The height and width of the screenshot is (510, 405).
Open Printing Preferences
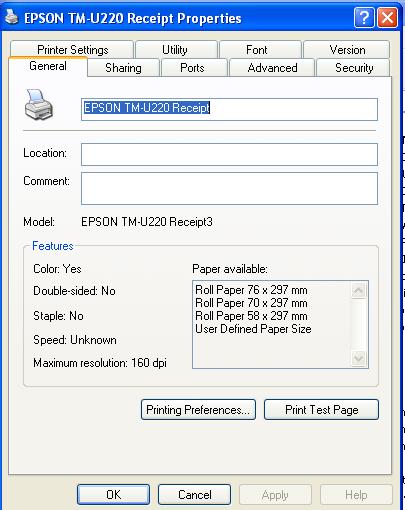click(x=198, y=409)
